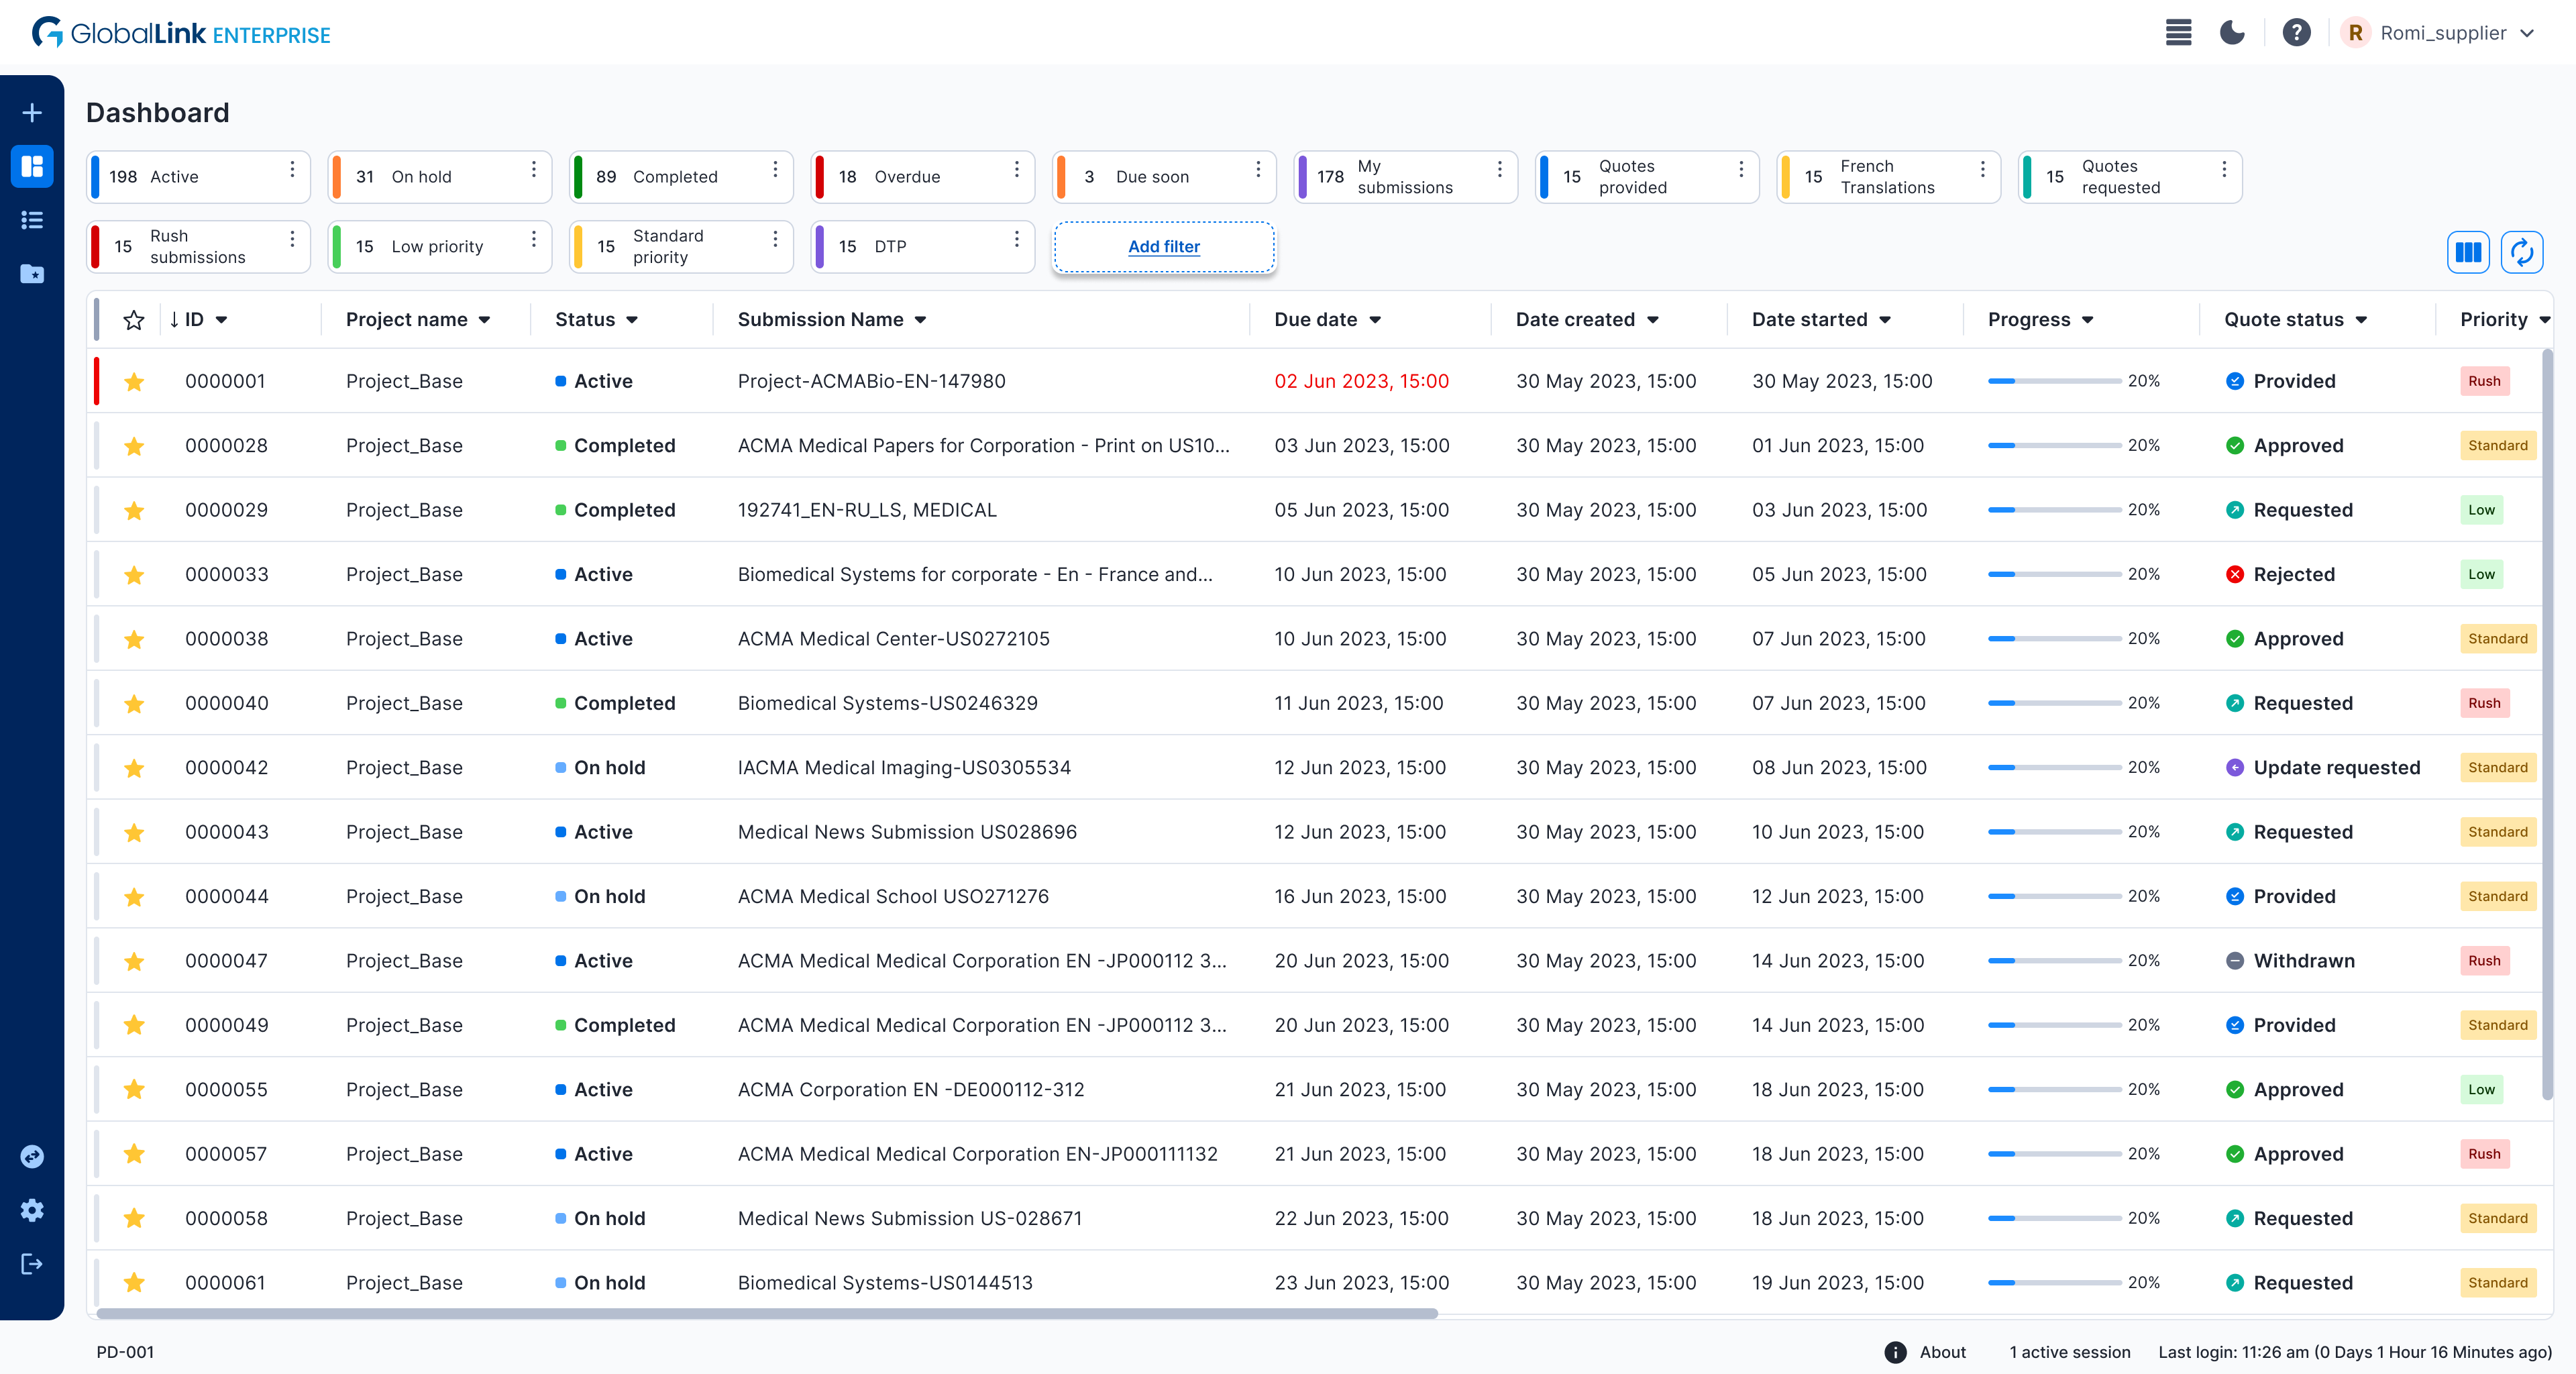Toggle dark mode moon icon
Screen dimensions: 2576x1374
click(x=2232, y=33)
